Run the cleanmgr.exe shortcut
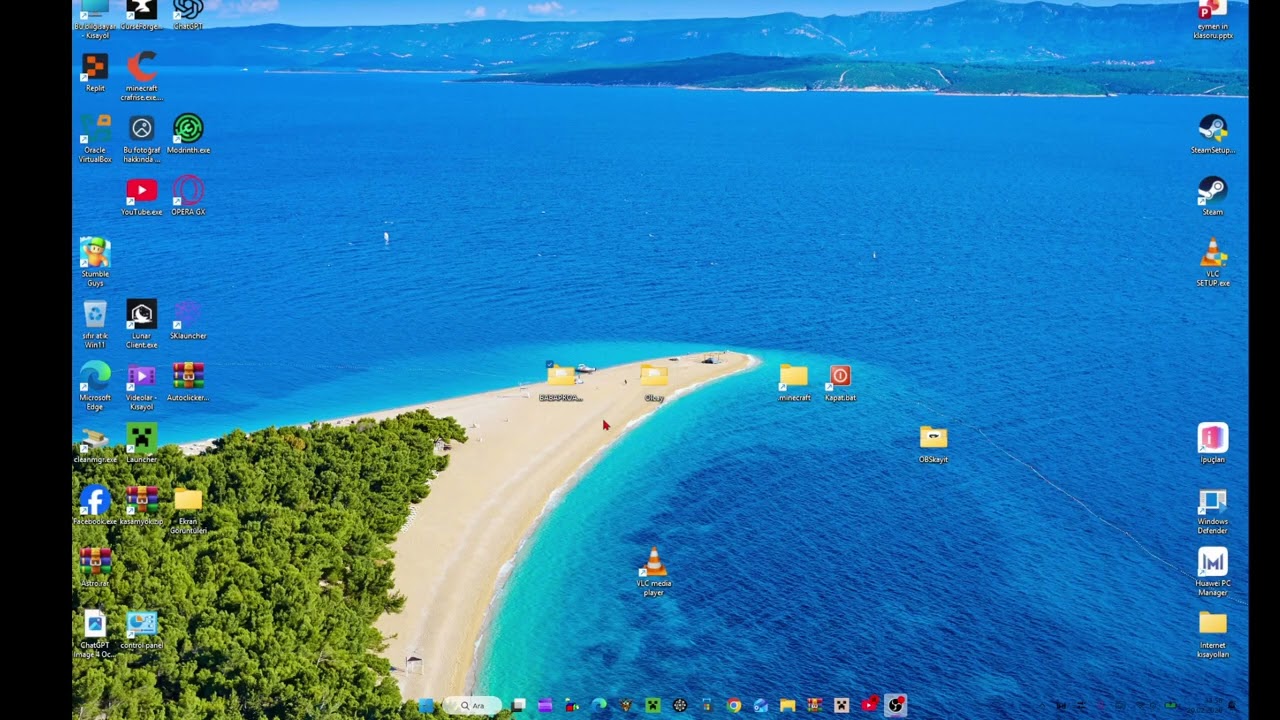Viewport: 1280px width, 720px height. [x=95, y=444]
